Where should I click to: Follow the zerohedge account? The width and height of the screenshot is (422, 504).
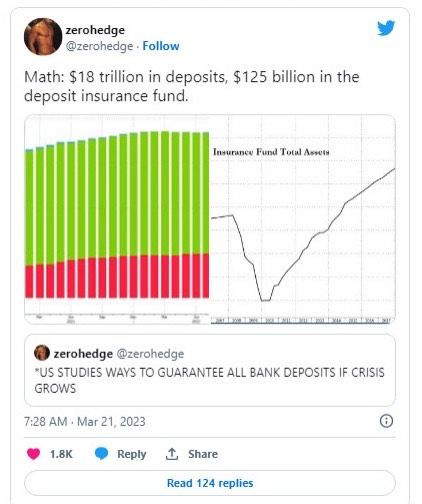(161, 46)
